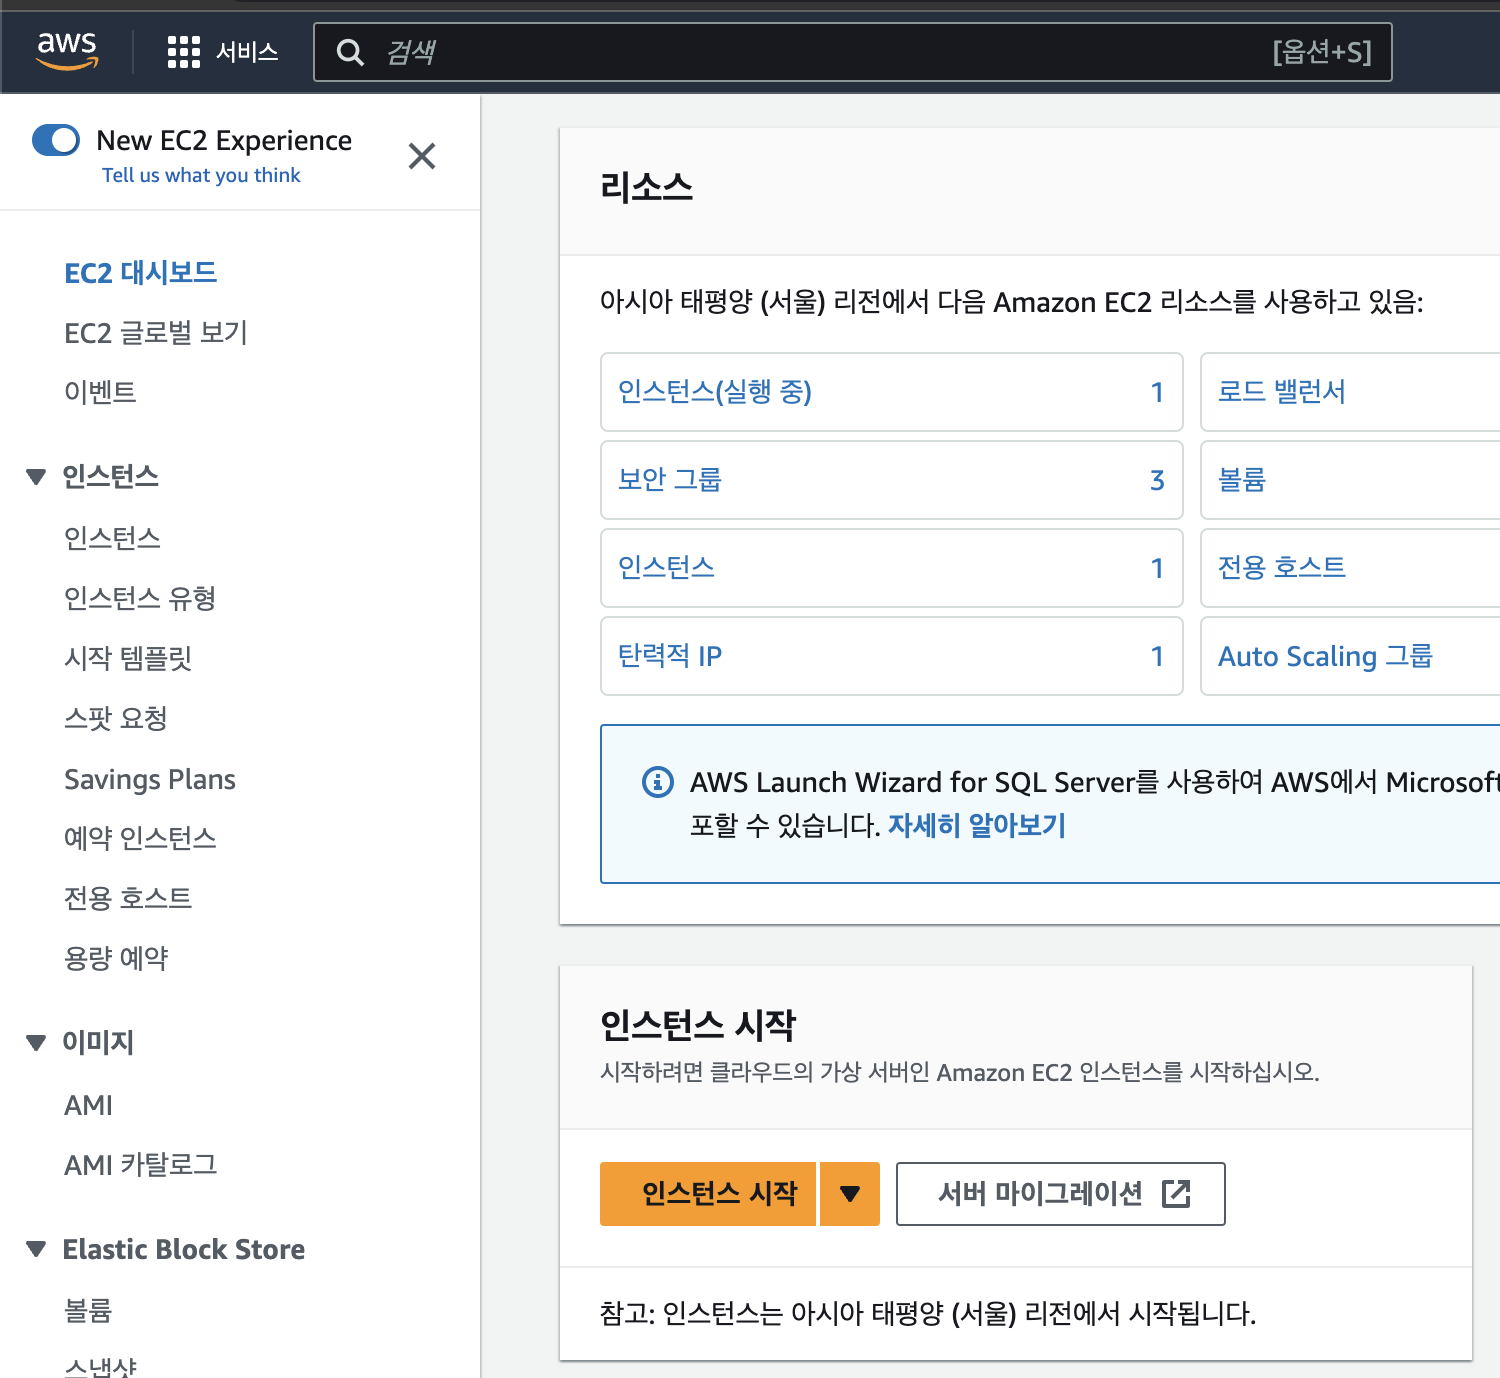Open Savings Plans sidebar item
Image resolution: width=1500 pixels, height=1378 pixels.
(x=150, y=779)
